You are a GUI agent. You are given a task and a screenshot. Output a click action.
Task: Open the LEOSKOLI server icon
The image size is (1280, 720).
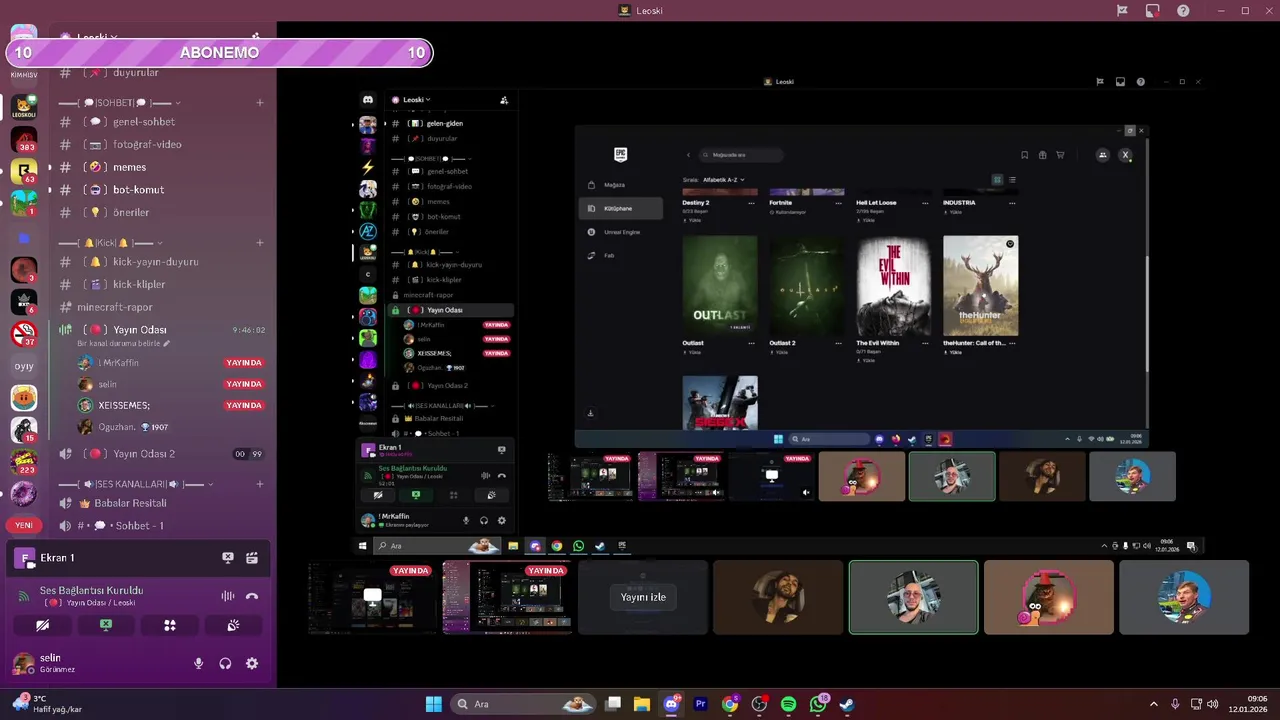click(24, 106)
